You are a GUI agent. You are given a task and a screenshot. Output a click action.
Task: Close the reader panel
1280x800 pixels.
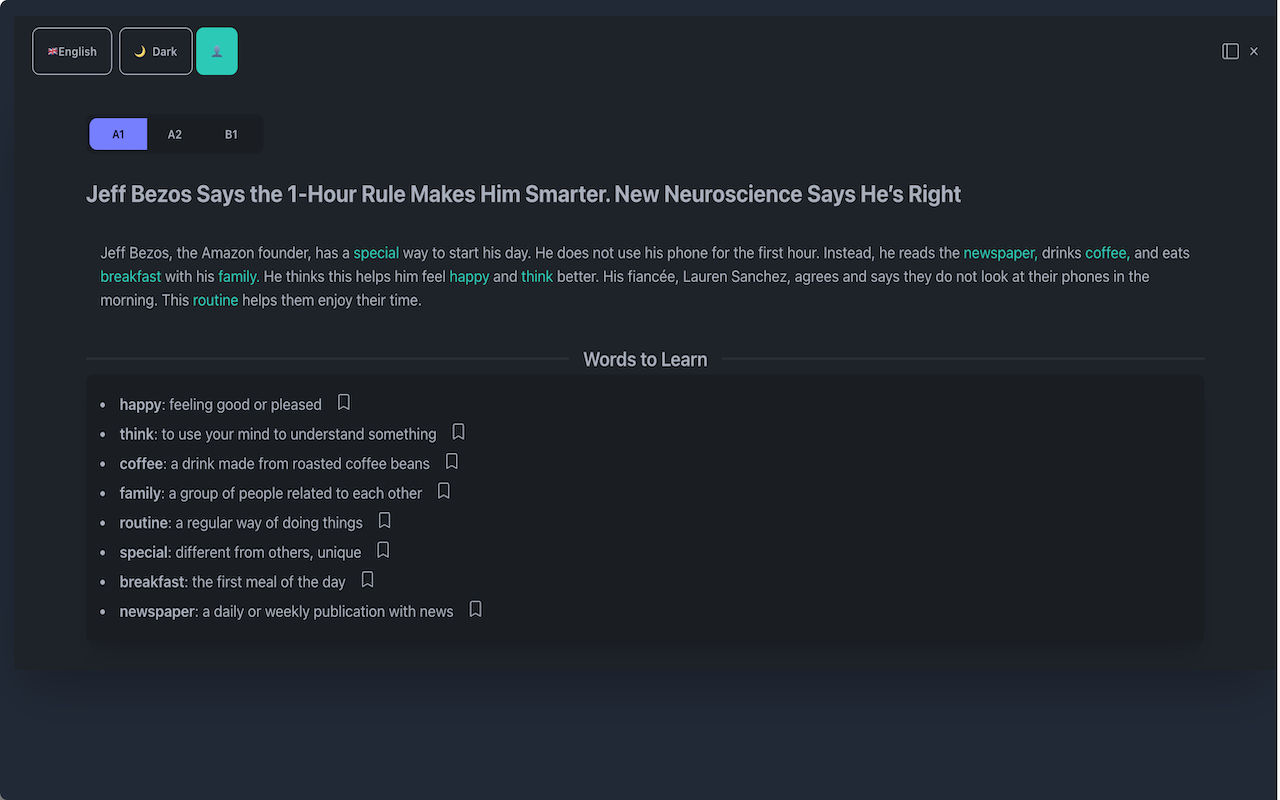tap(1254, 51)
